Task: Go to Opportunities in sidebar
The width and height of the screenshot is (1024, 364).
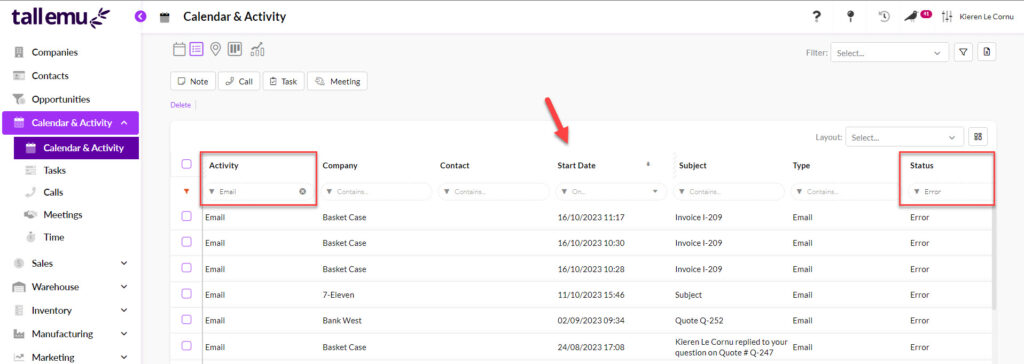Action: click(x=61, y=99)
